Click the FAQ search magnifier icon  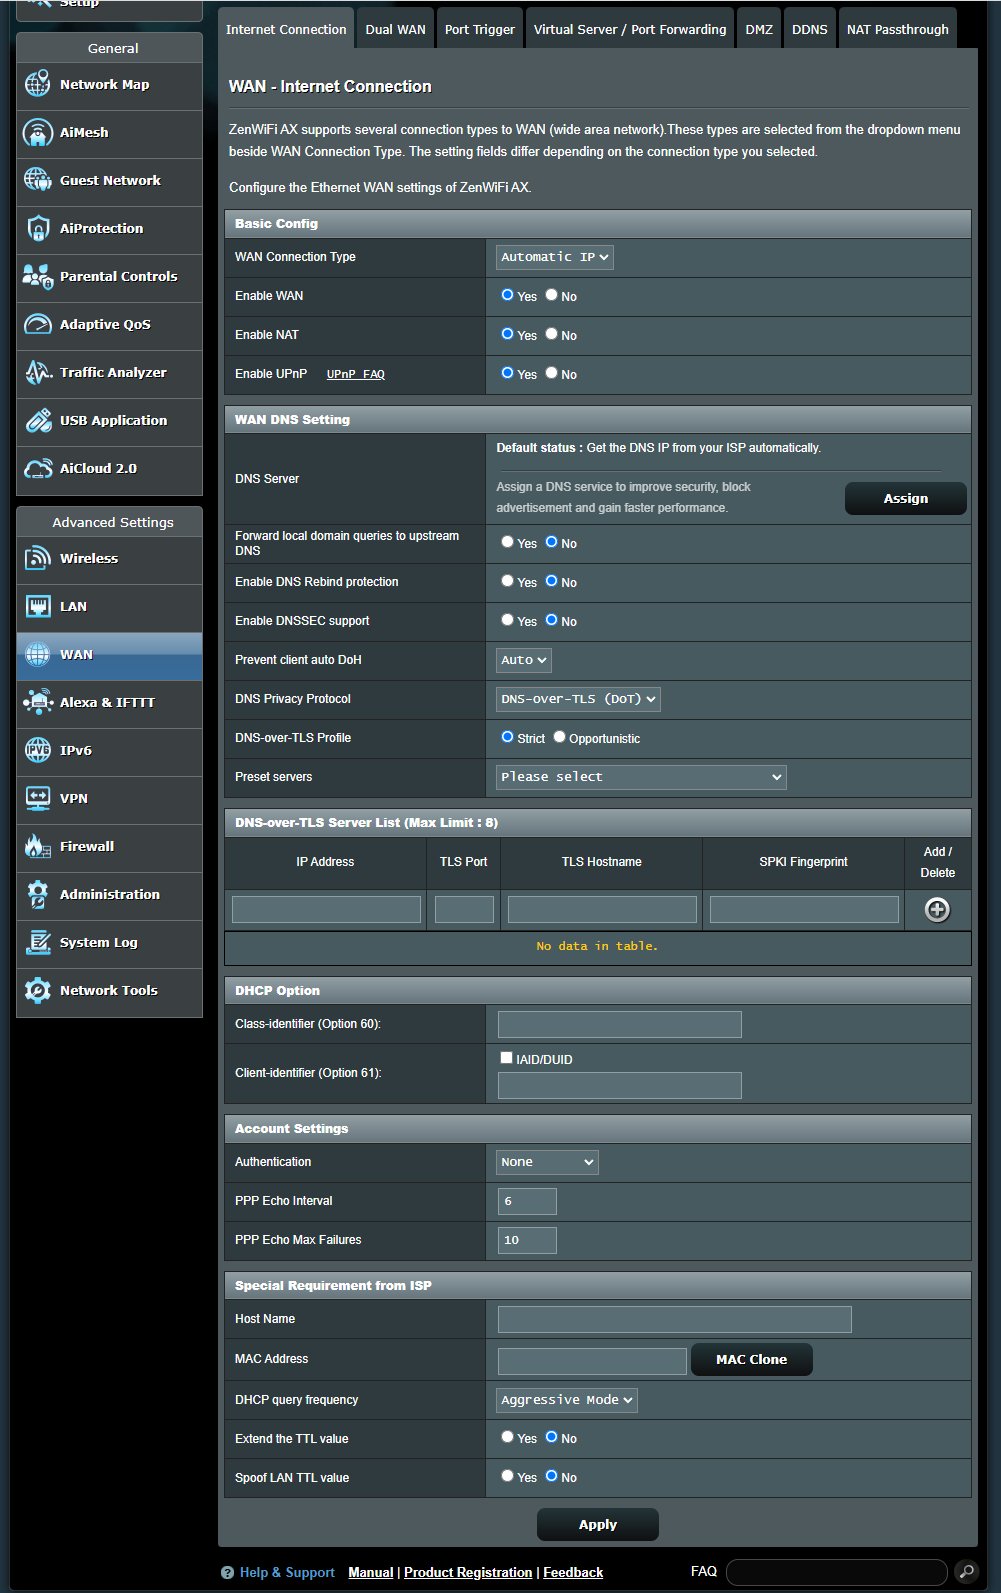(x=966, y=1572)
